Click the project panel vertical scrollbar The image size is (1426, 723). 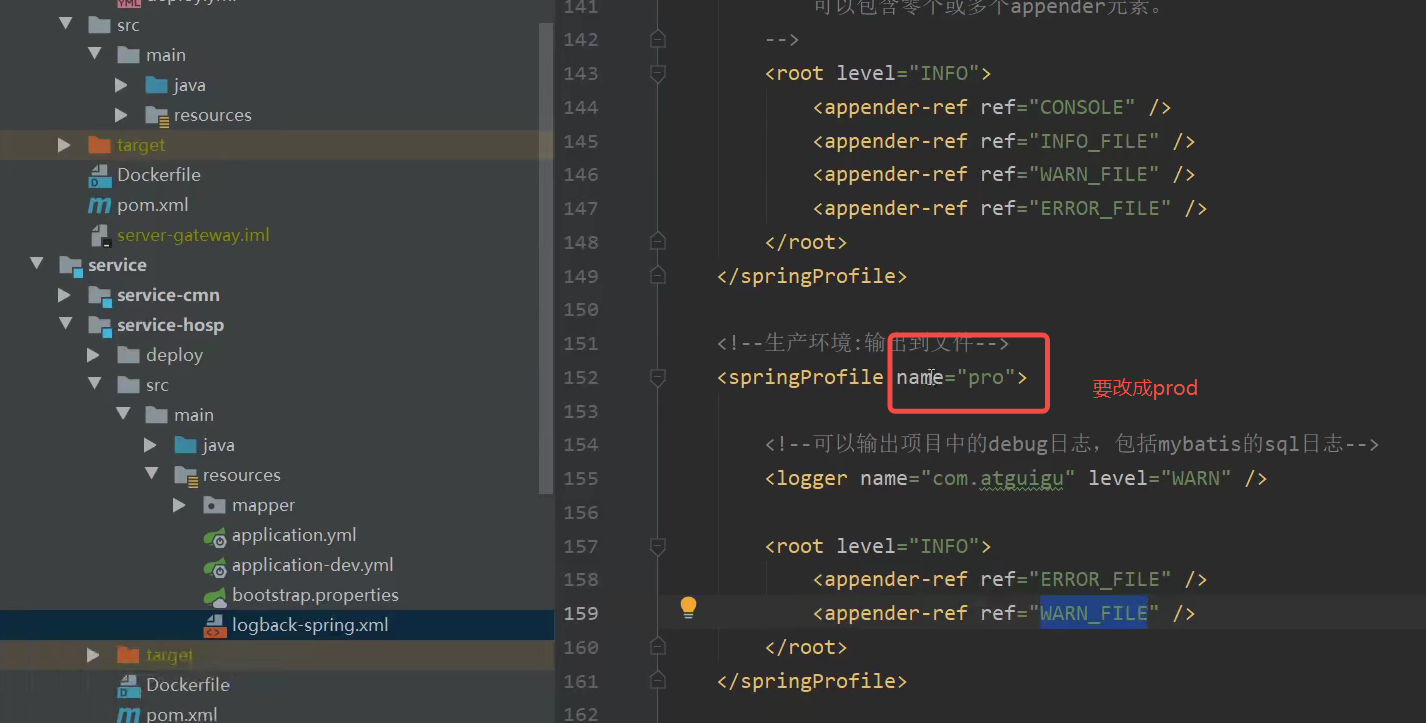click(546, 258)
